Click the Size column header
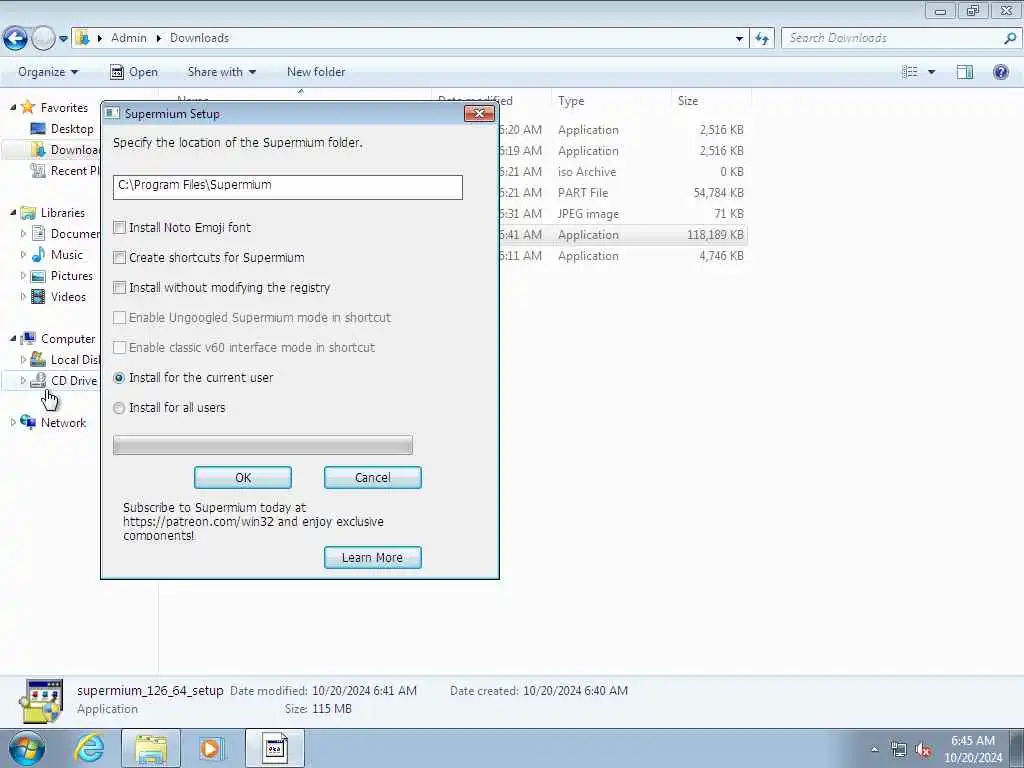 (x=711, y=101)
